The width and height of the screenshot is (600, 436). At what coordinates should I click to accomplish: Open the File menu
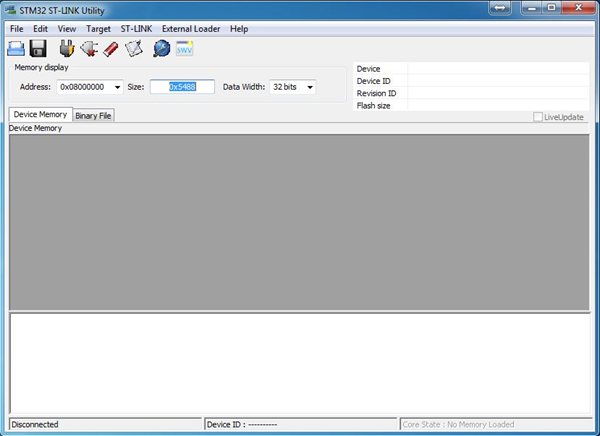pos(16,29)
